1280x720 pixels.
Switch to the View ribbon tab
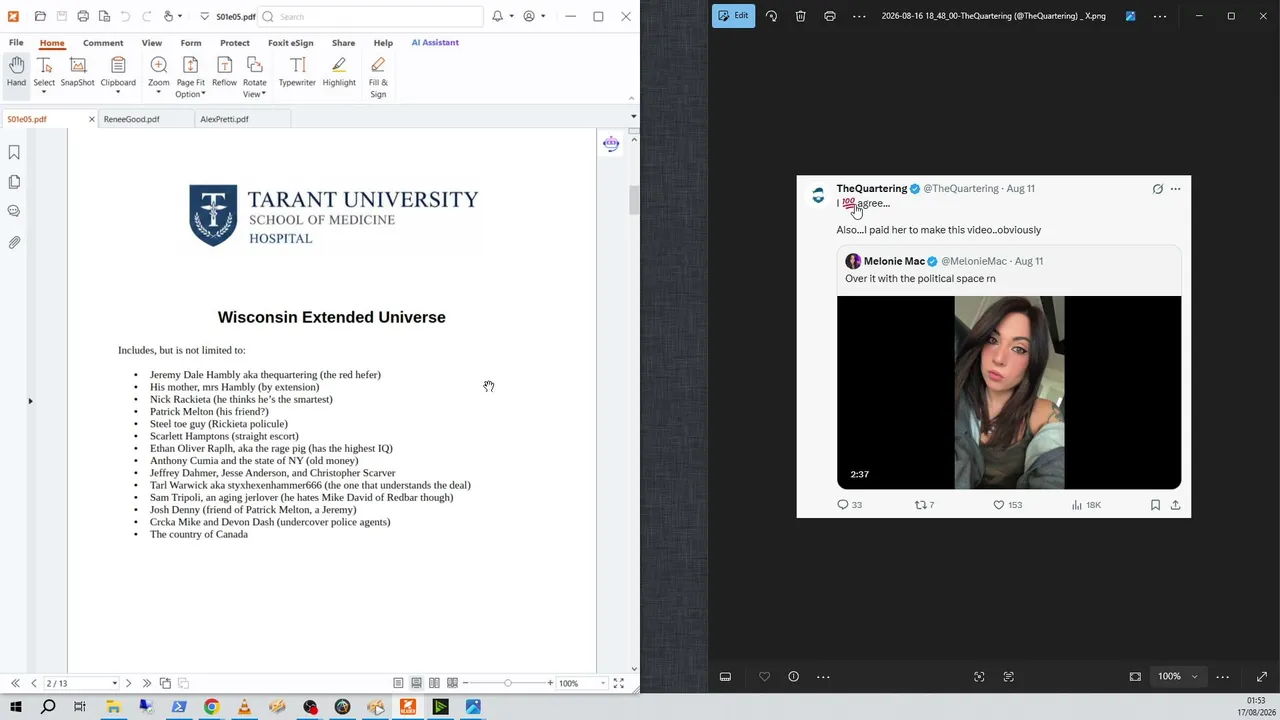pyautogui.click(x=151, y=43)
